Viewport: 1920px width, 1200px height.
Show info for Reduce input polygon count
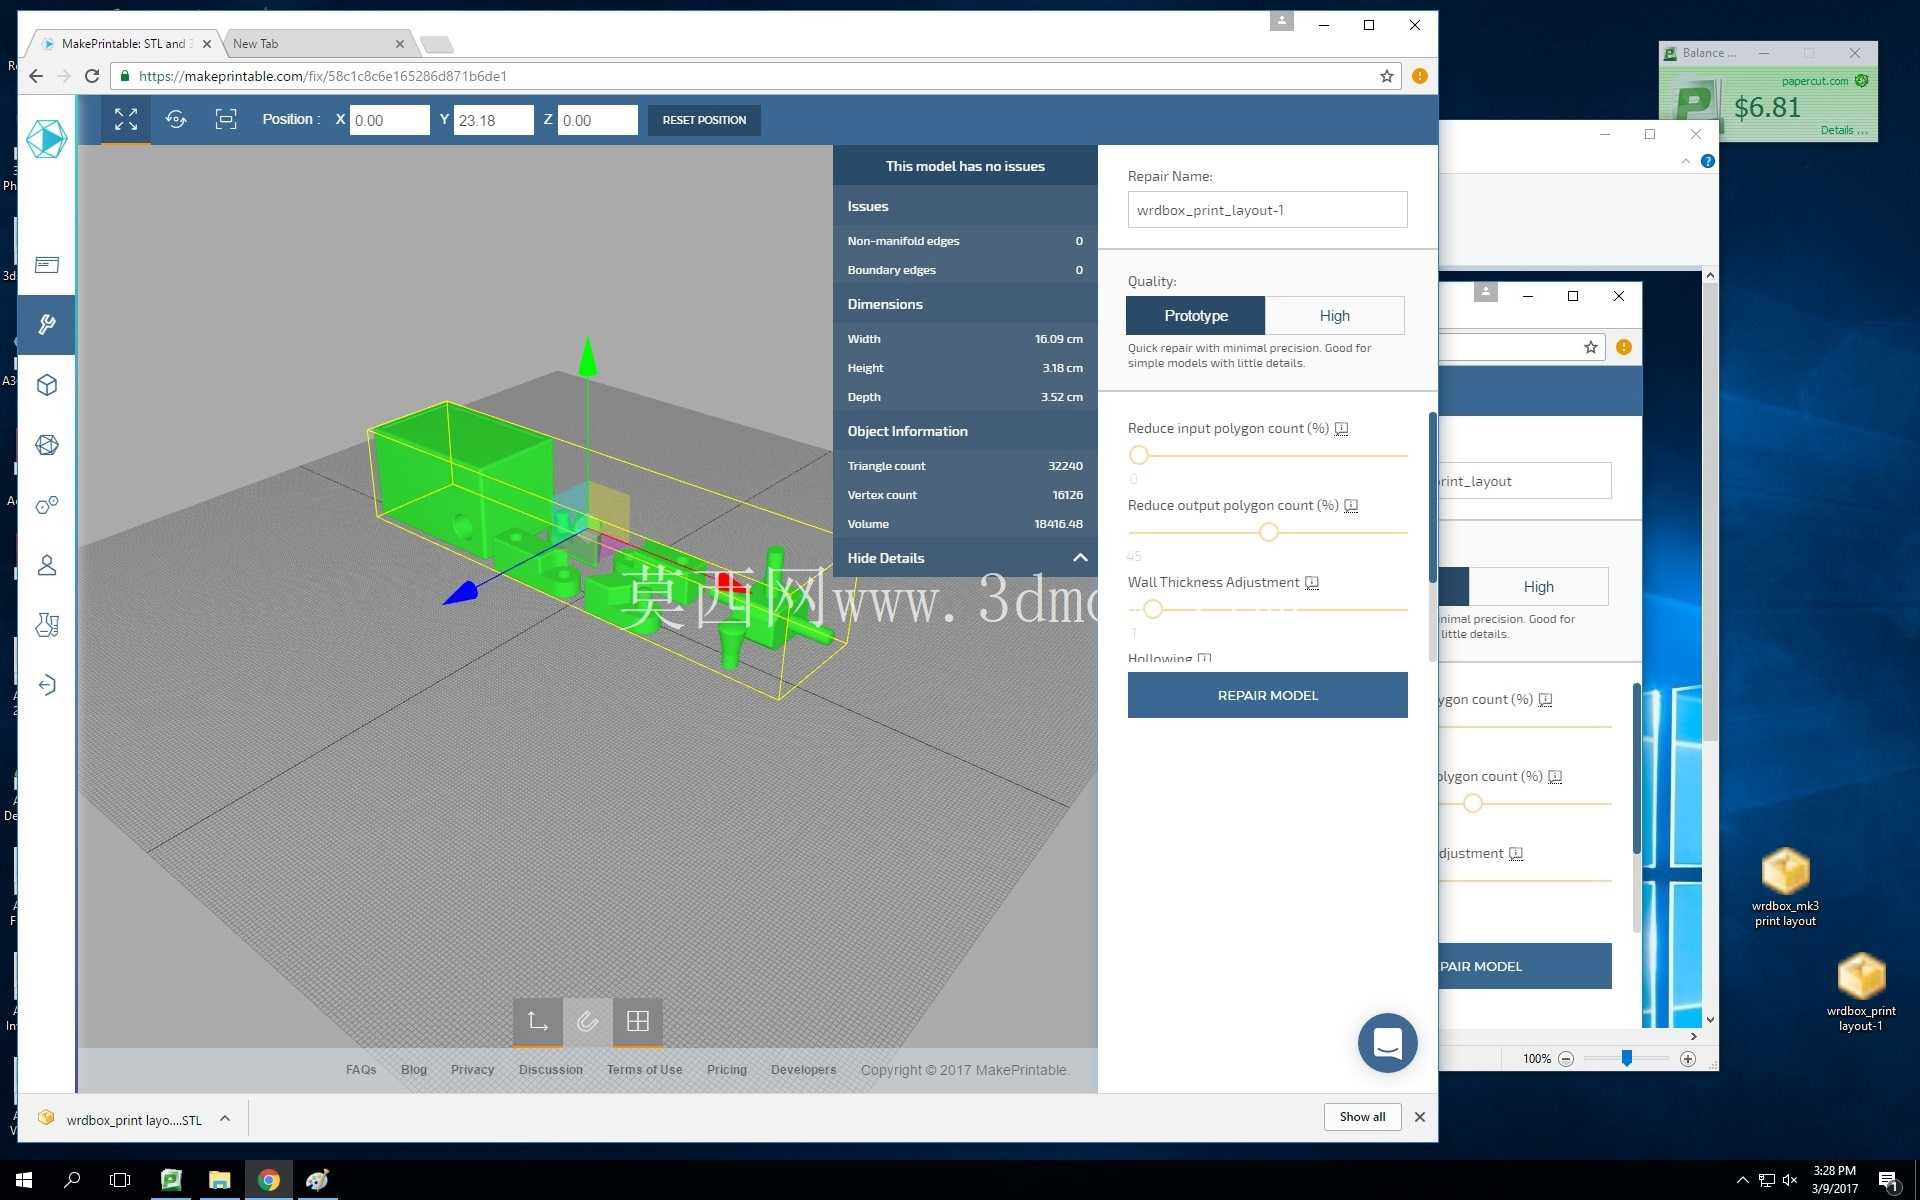point(1342,429)
